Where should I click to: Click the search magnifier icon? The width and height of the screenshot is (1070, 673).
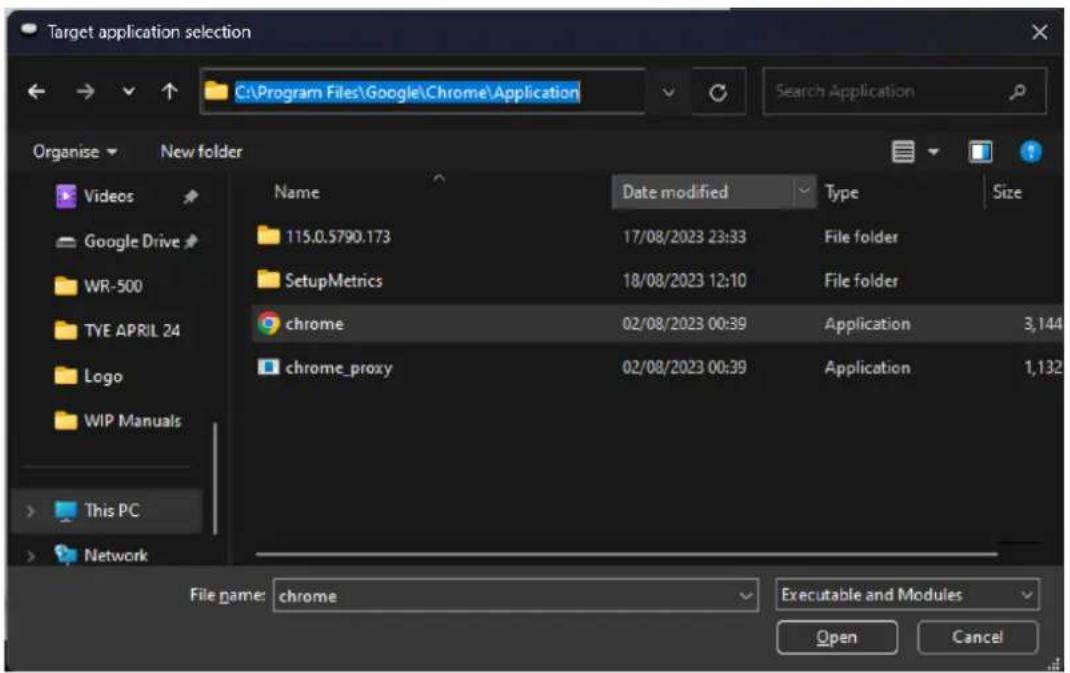[1017, 91]
